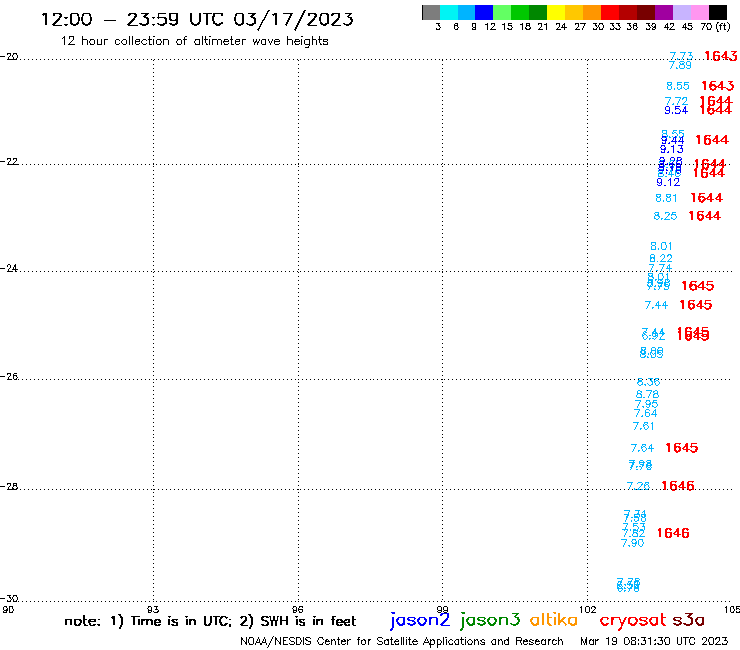
Task: Click the purple 42 ft legend swatch
Action: click(x=664, y=12)
